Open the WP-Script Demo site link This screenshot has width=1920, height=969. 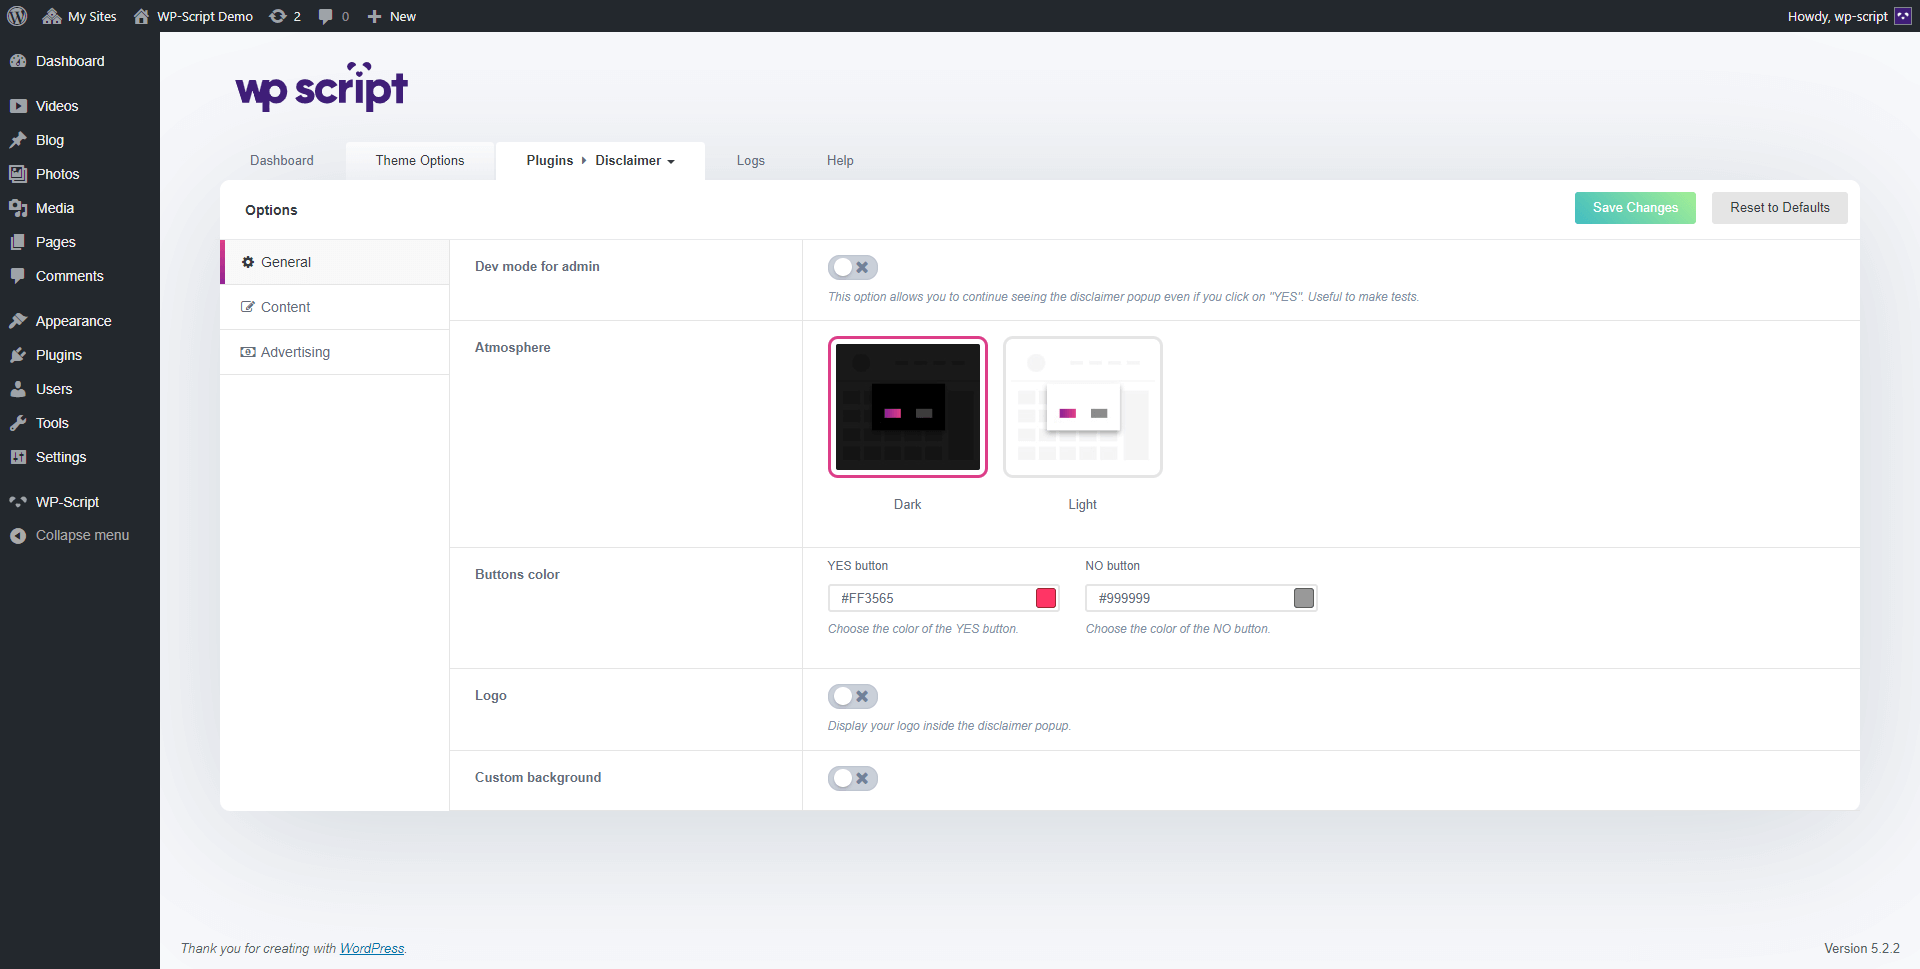[205, 16]
